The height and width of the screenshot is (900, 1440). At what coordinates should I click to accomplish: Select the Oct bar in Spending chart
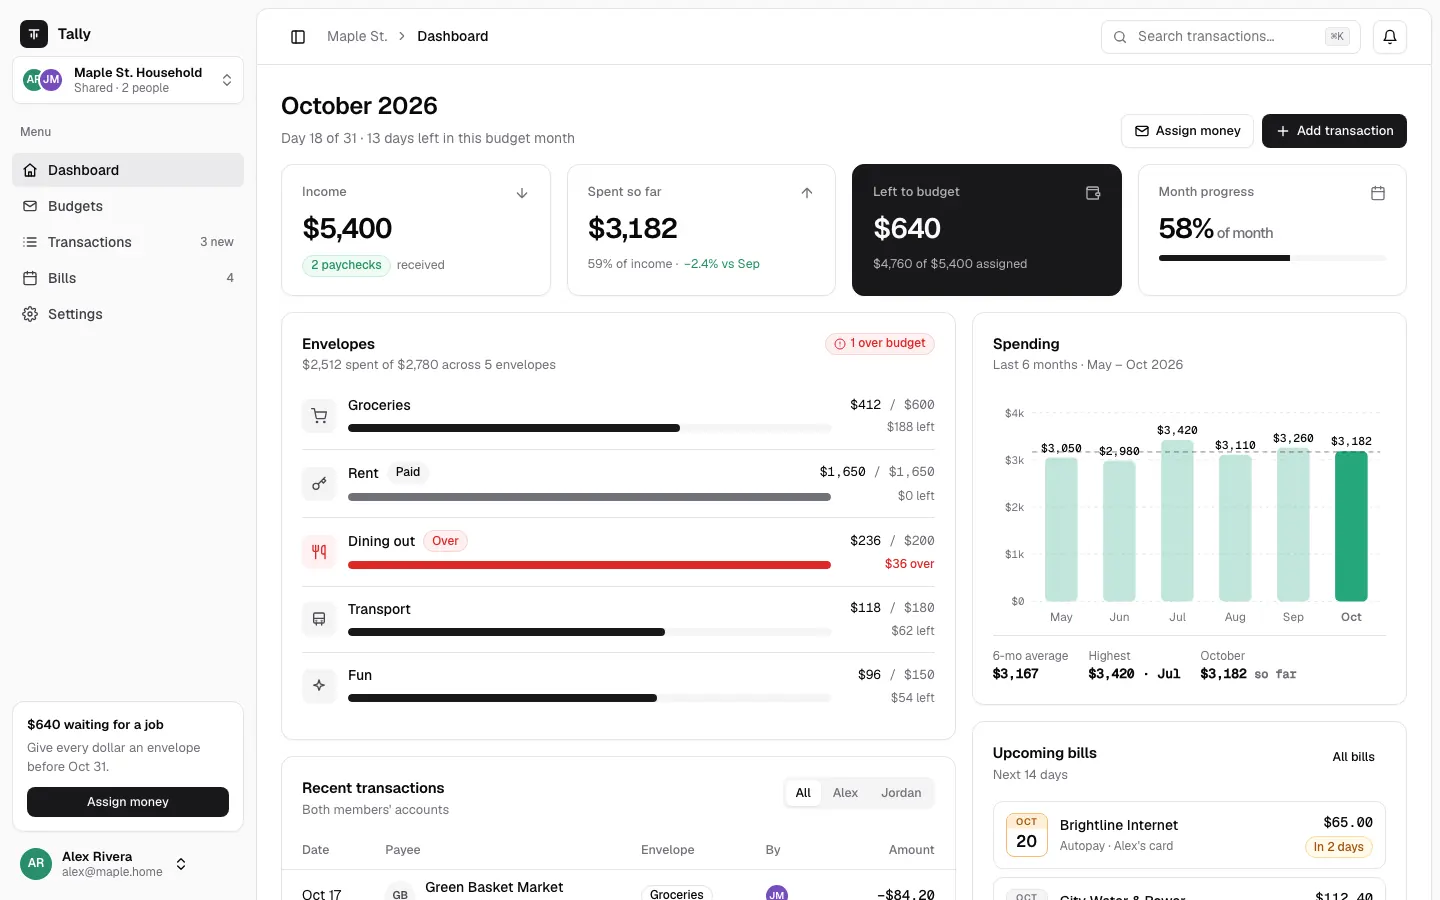point(1351,526)
